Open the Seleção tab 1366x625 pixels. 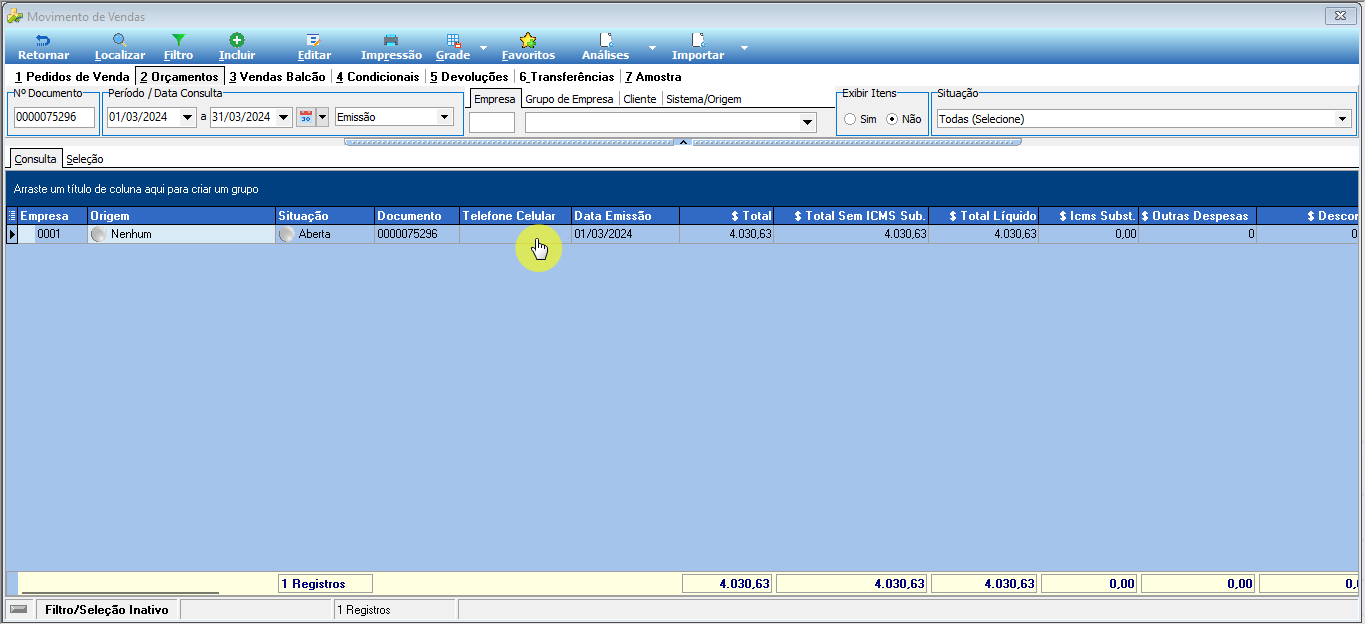(85, 159)
